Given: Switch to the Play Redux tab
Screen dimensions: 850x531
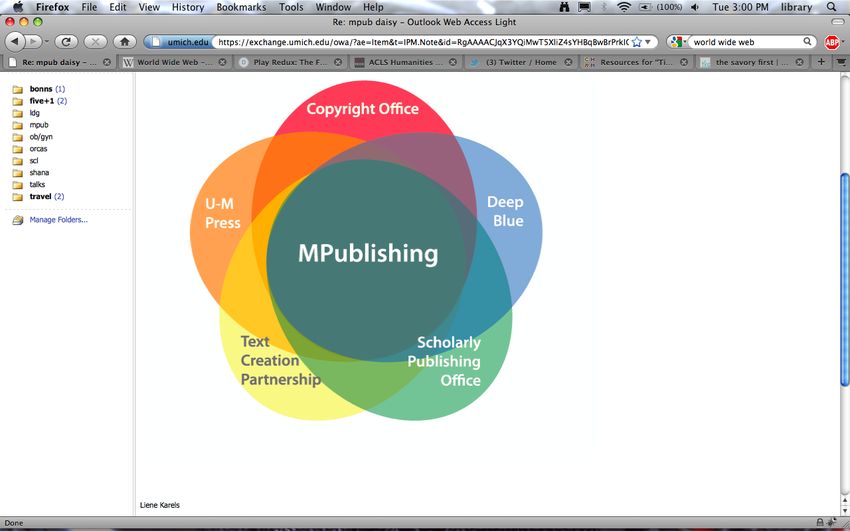Looking at the screenshot, I should point(290,62).
